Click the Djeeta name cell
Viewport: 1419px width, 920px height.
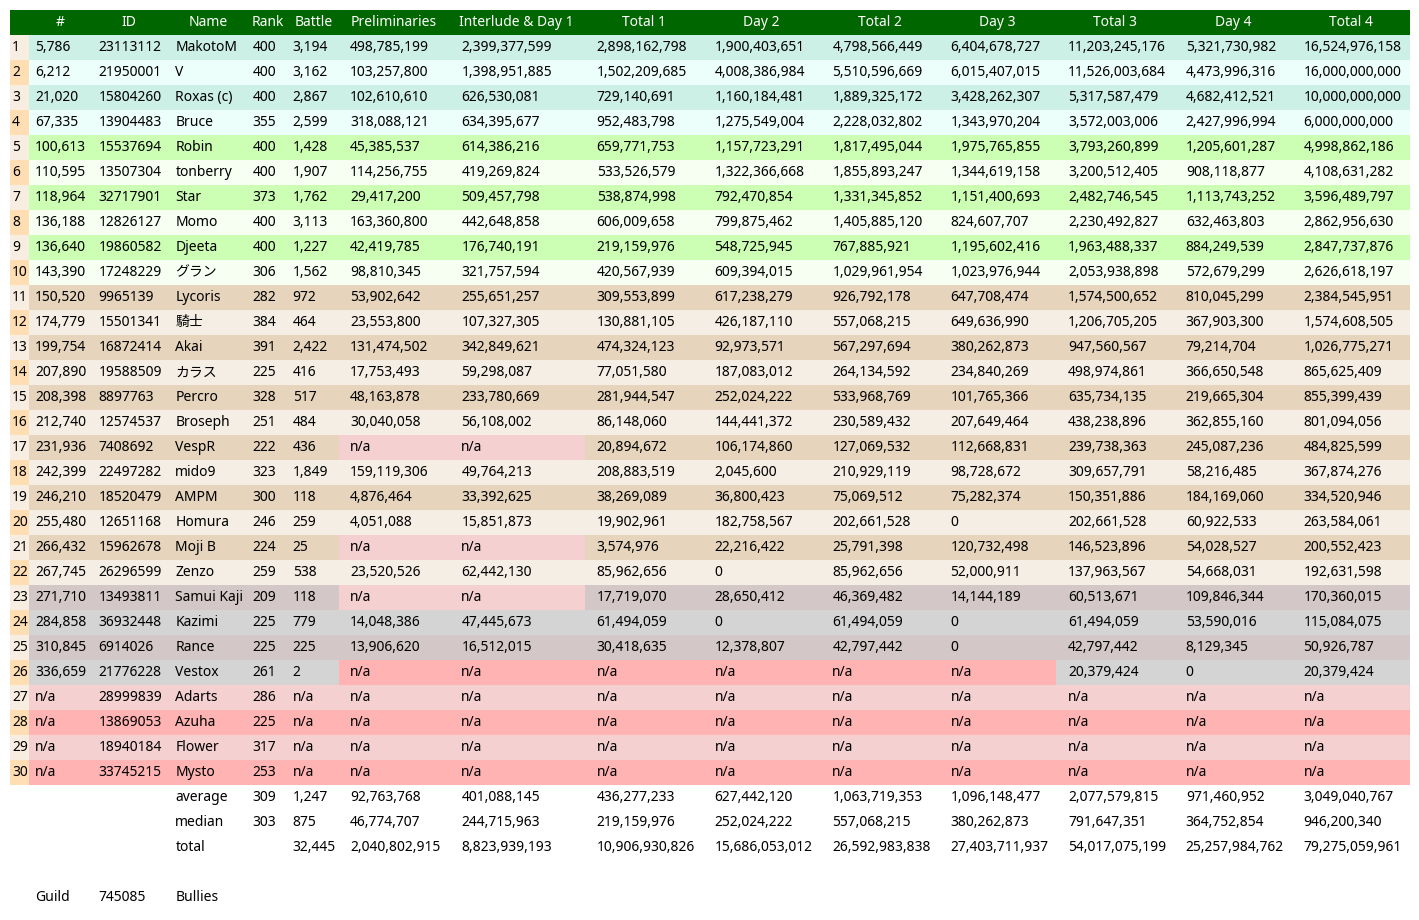click(195, 246)
